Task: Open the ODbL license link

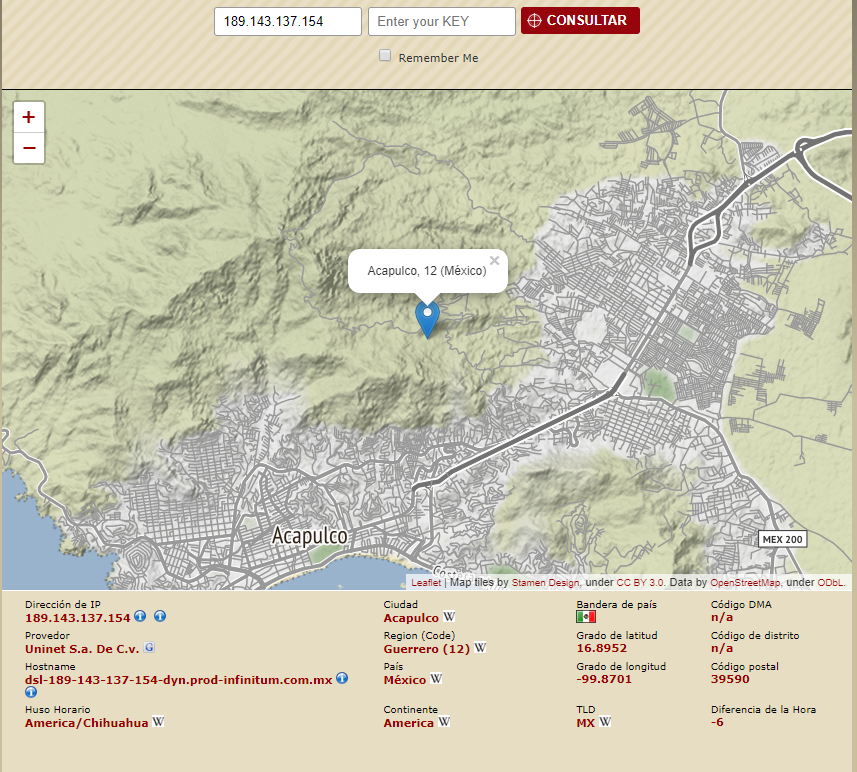Action: pos(830,582)
